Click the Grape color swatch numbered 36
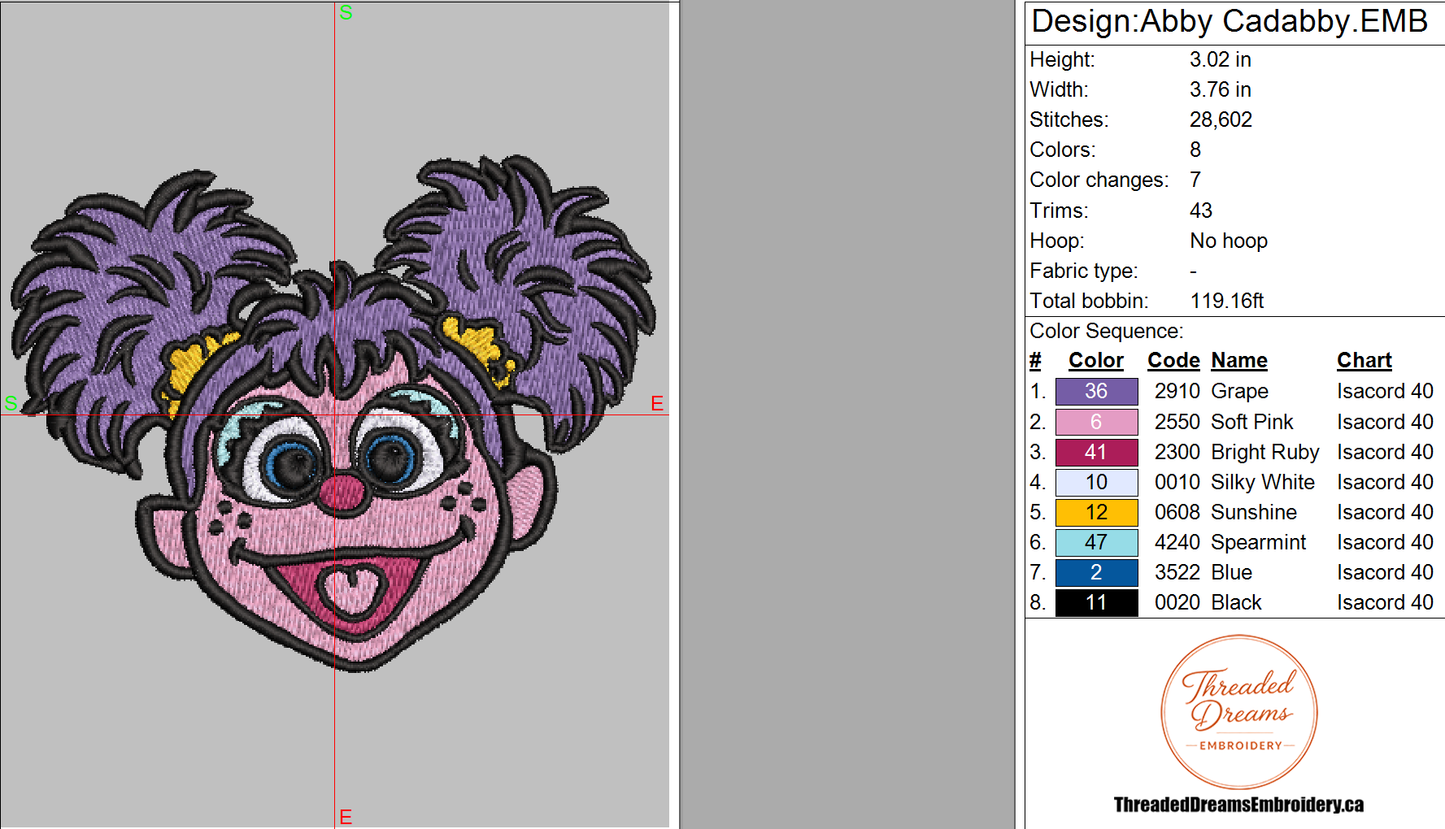Image resolution: width=1445 pixels, height=829 pixels. (x=1096, y=392)
